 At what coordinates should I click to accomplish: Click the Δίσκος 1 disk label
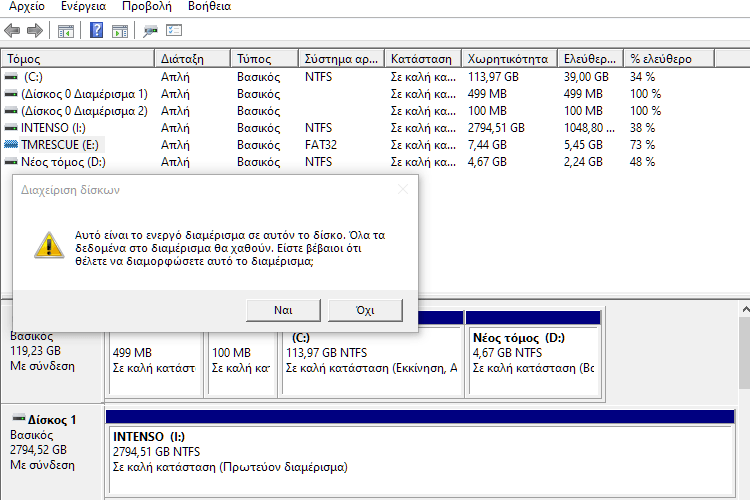[x=52, y=420]
